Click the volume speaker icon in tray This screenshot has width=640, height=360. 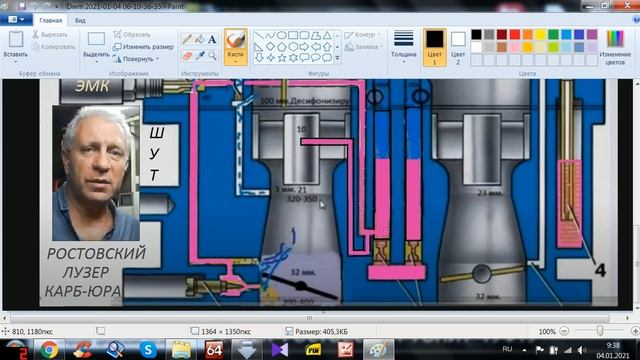581,350
